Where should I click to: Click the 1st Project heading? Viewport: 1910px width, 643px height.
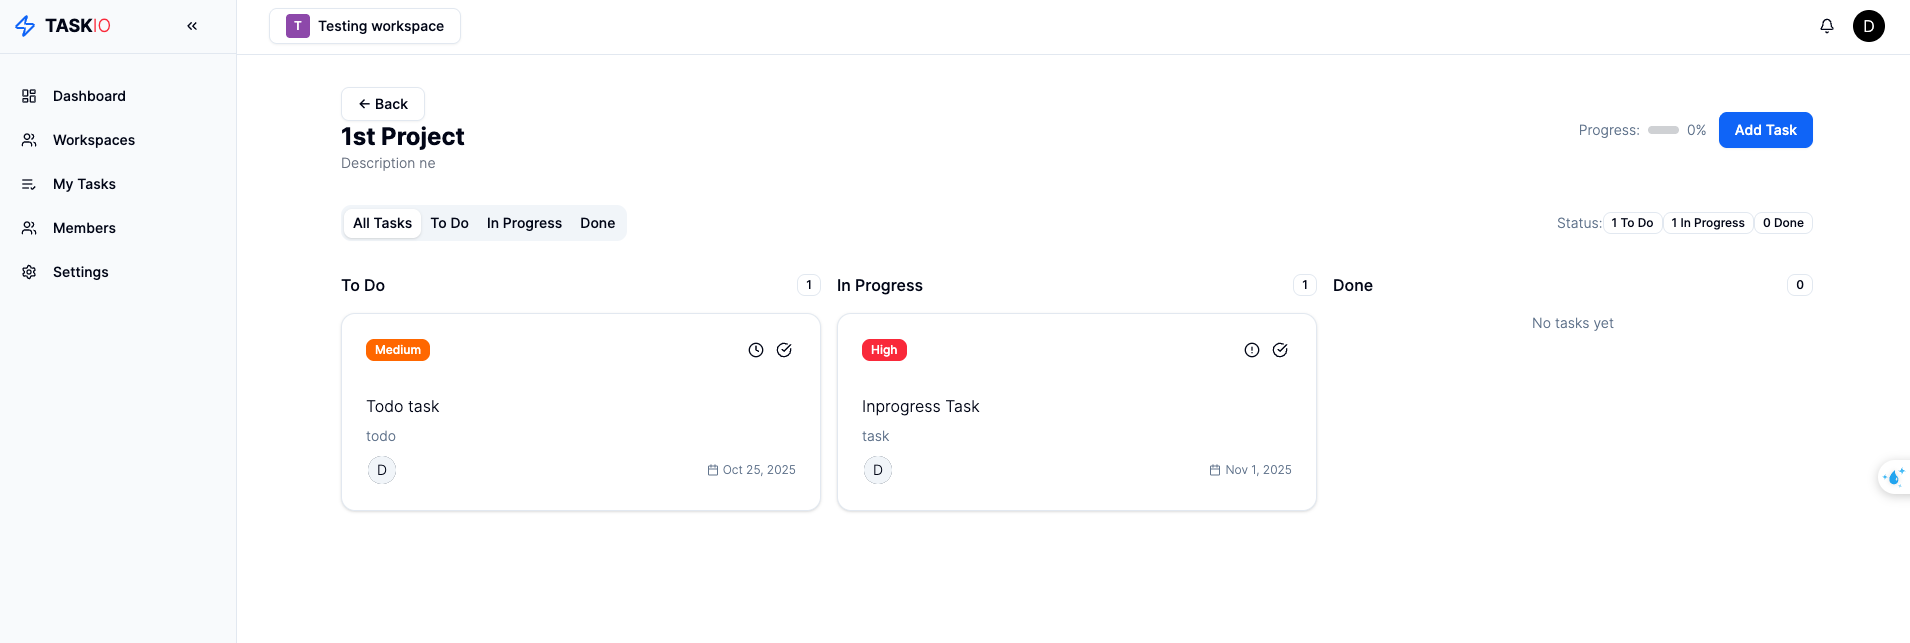(x=403, y=136)
